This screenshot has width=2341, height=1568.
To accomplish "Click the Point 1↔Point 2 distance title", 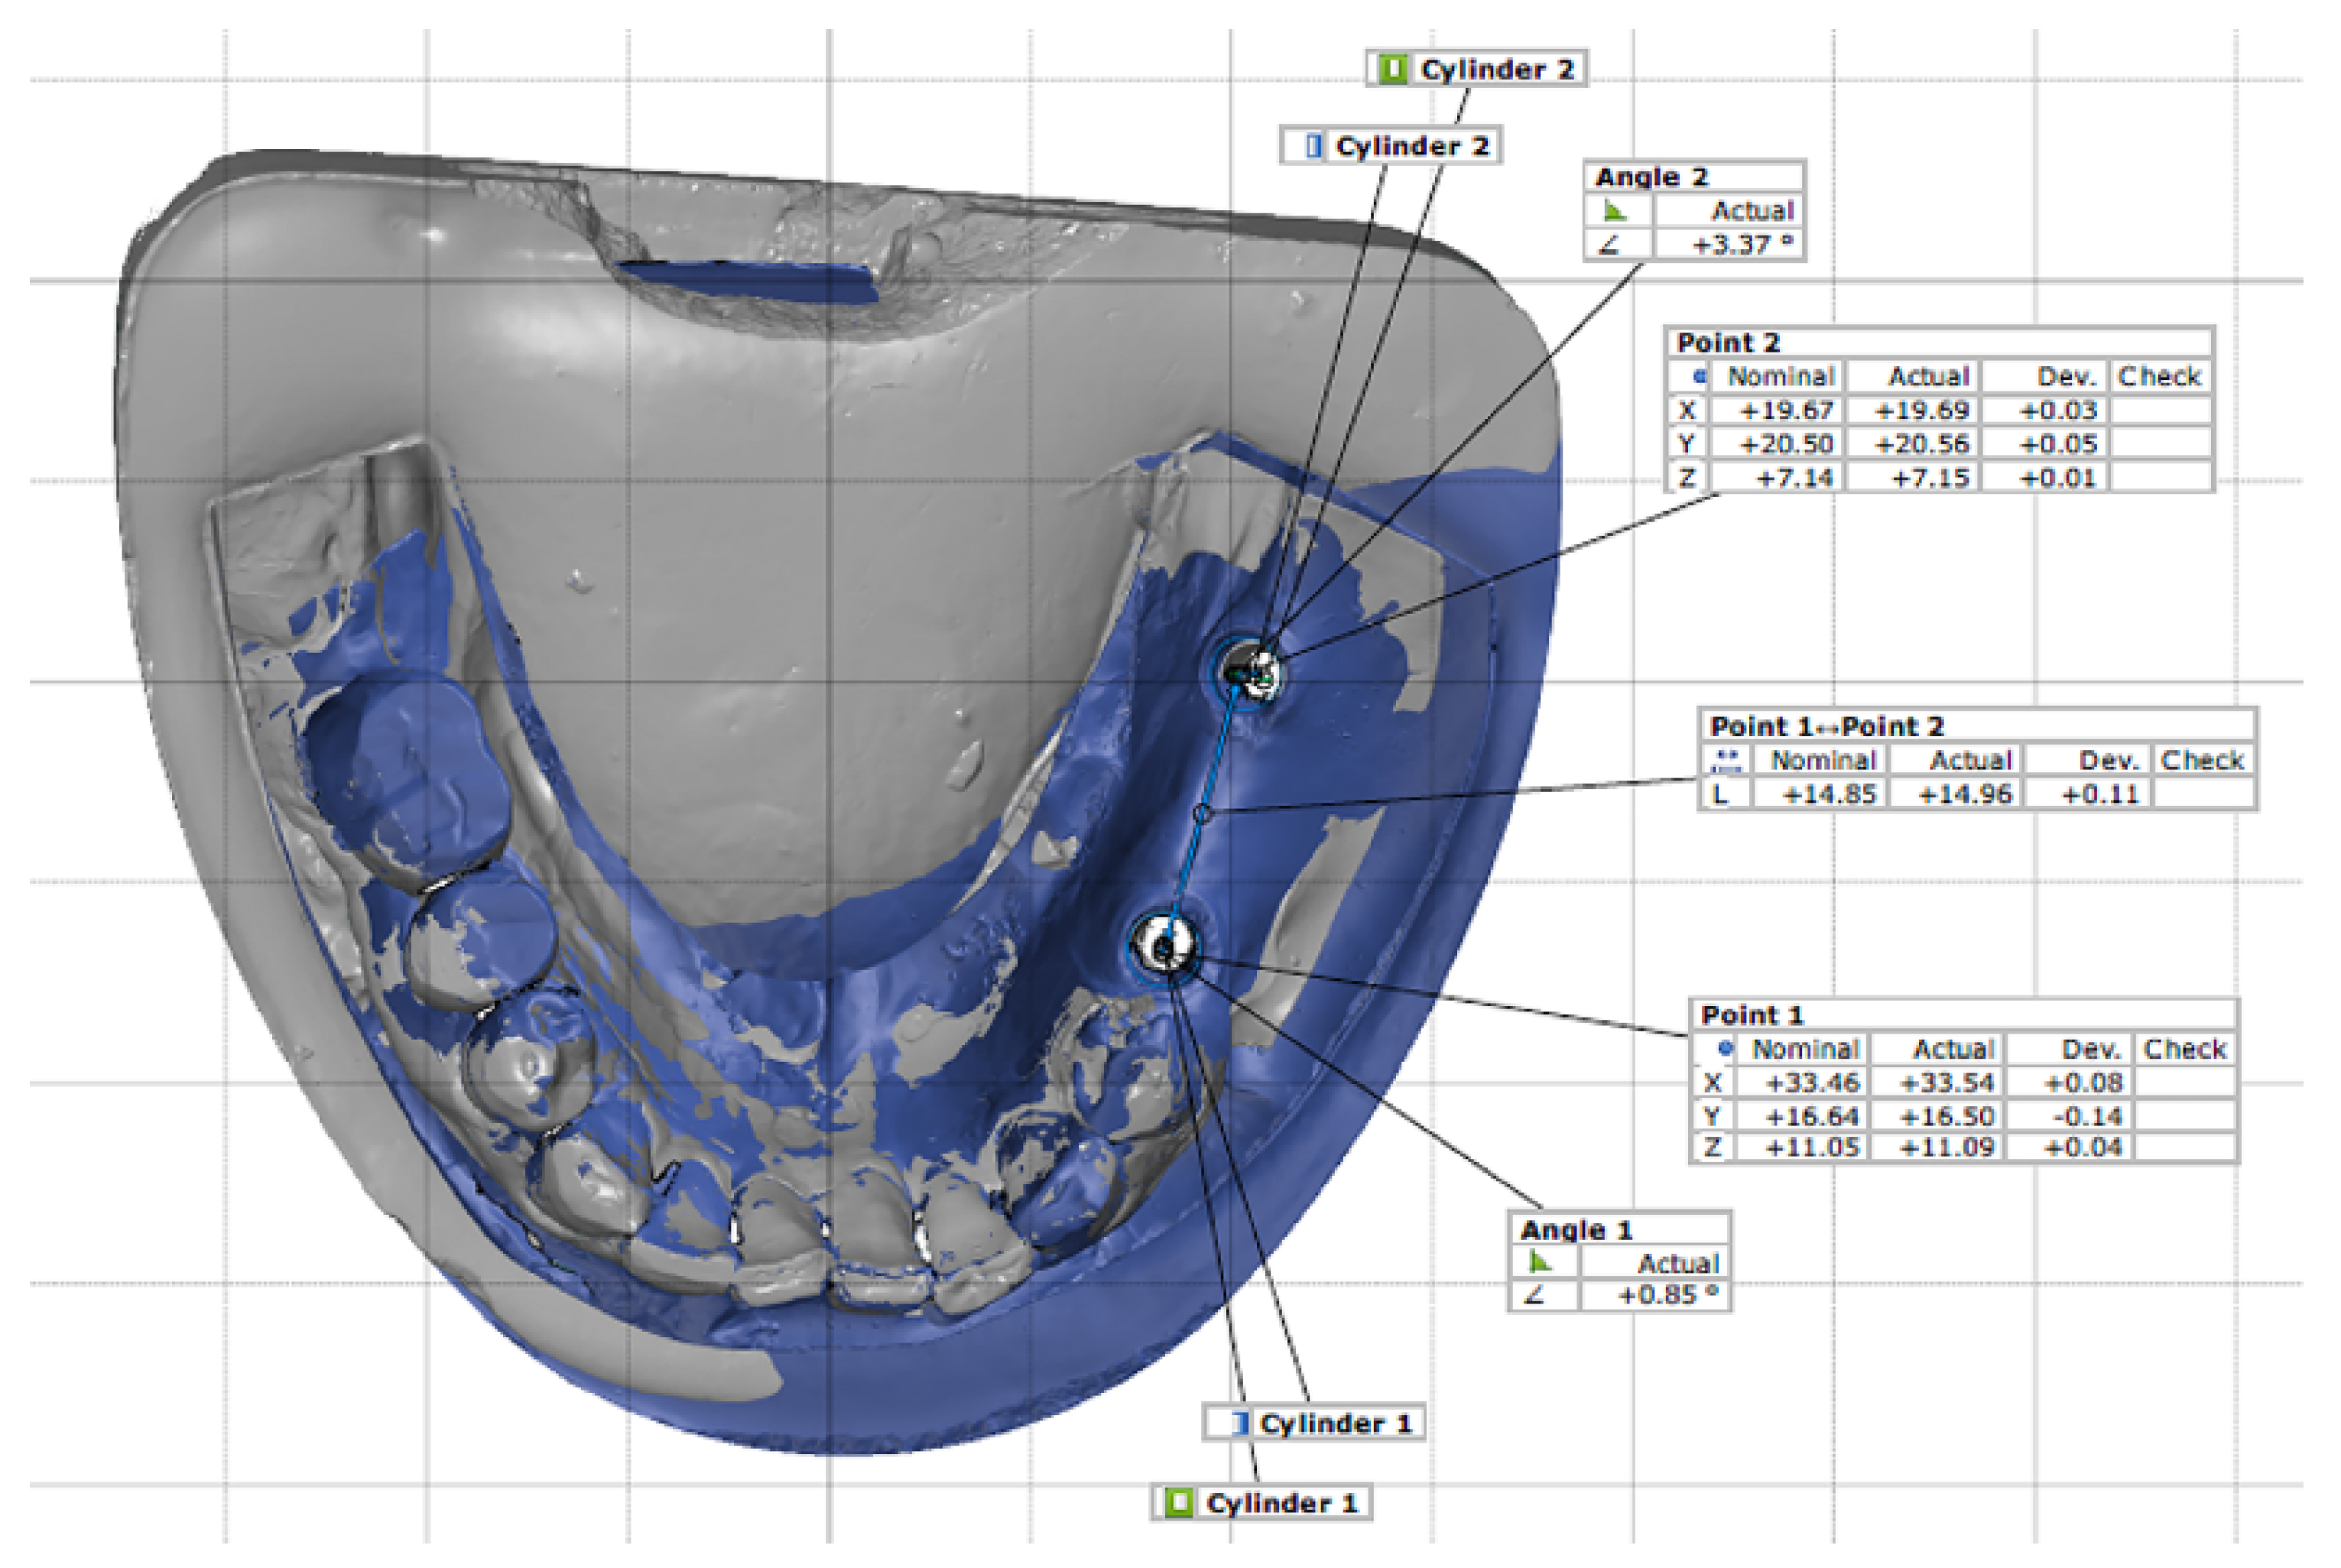I will pyautogui.click(x=1826, y=726).
